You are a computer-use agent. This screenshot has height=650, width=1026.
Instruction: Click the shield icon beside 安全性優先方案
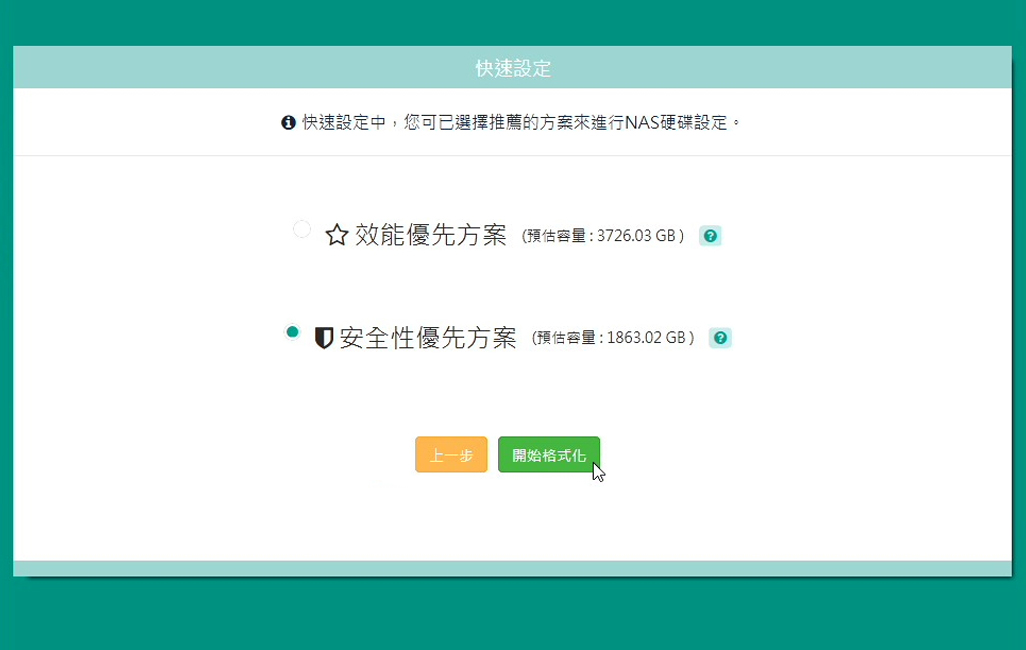324,338
